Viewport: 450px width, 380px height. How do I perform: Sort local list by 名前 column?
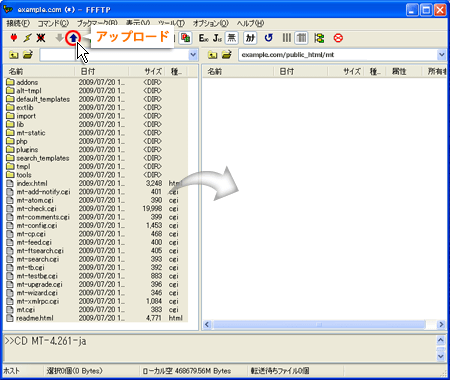(x=39, y=71)
